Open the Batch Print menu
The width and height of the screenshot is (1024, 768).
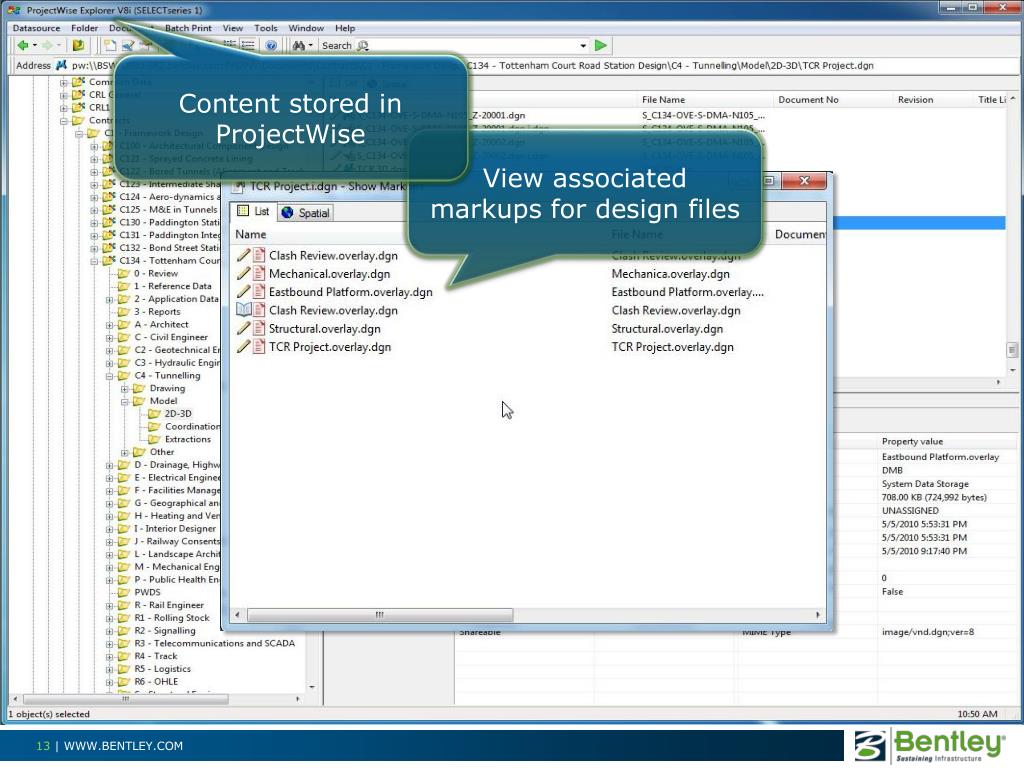(188, 28)
